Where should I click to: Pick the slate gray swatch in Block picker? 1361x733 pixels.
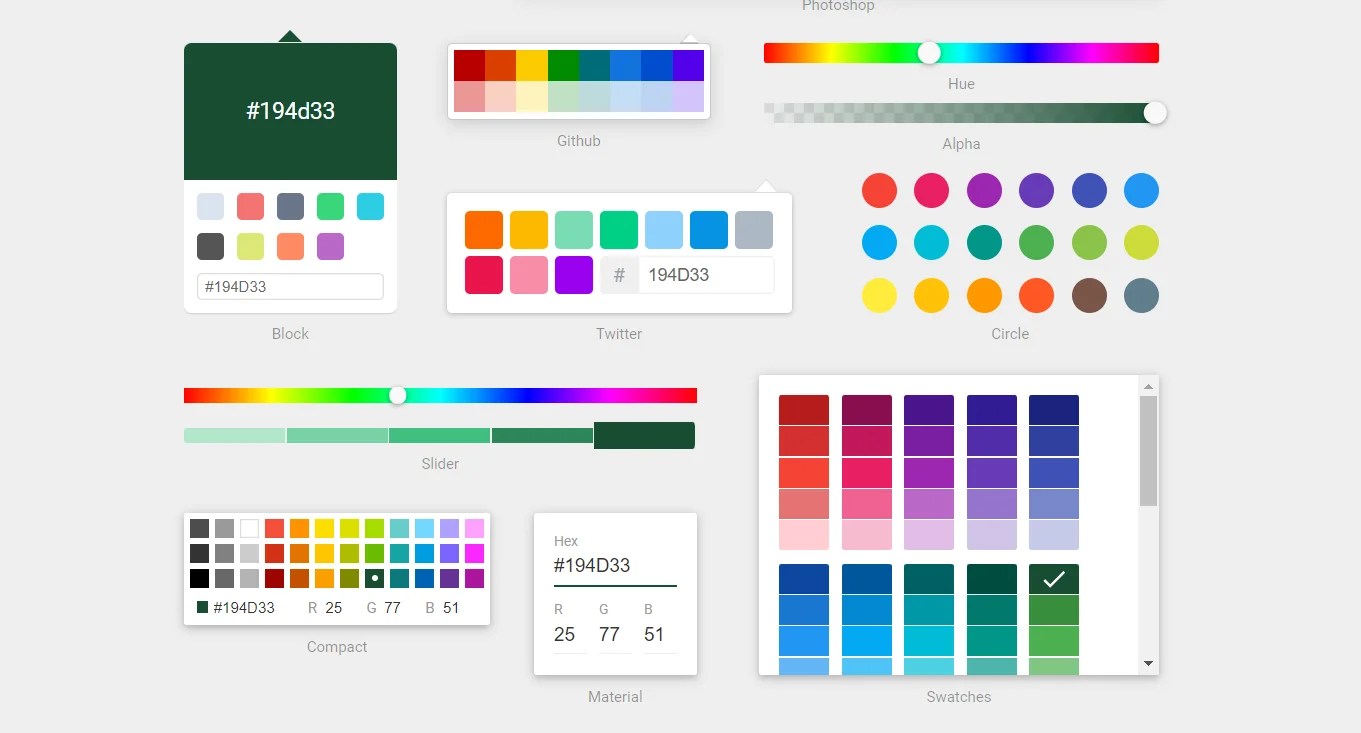pyautogui.click(x=290, y=206)
